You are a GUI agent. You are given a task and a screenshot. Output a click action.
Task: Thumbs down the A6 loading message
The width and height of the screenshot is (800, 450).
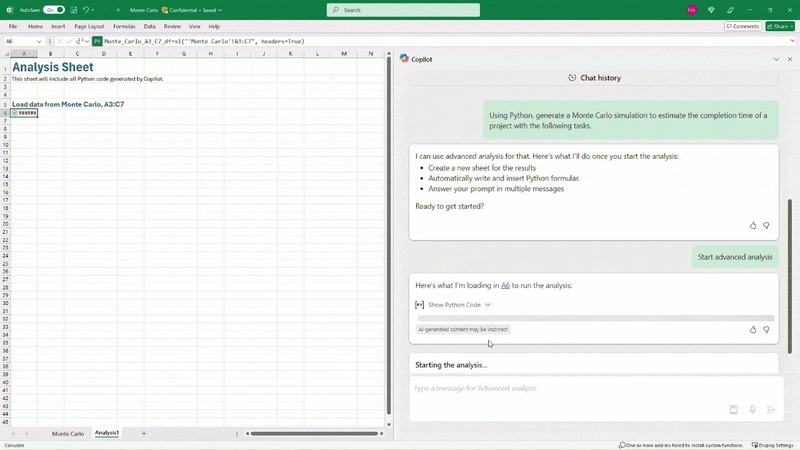coord(766,330)
